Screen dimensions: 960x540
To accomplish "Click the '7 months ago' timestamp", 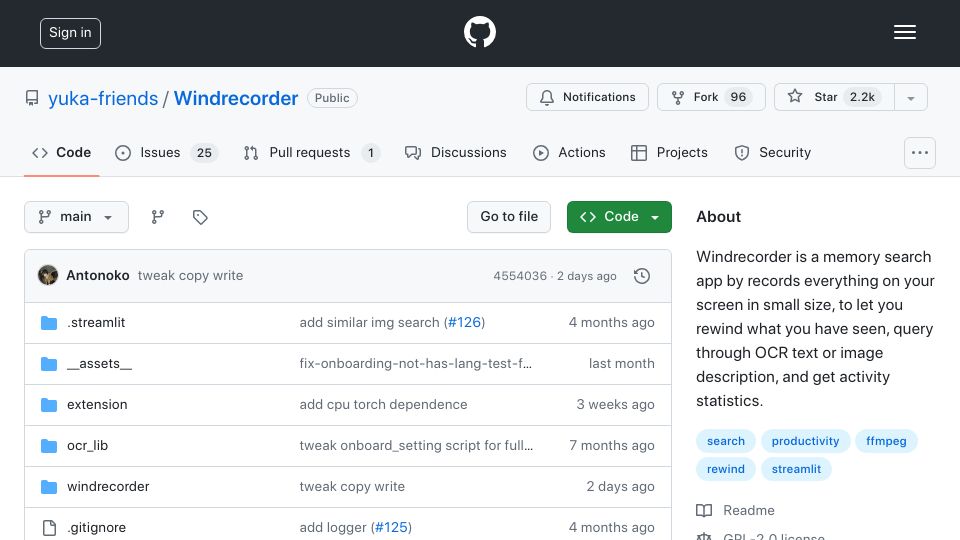I will (x=612, y=446).
